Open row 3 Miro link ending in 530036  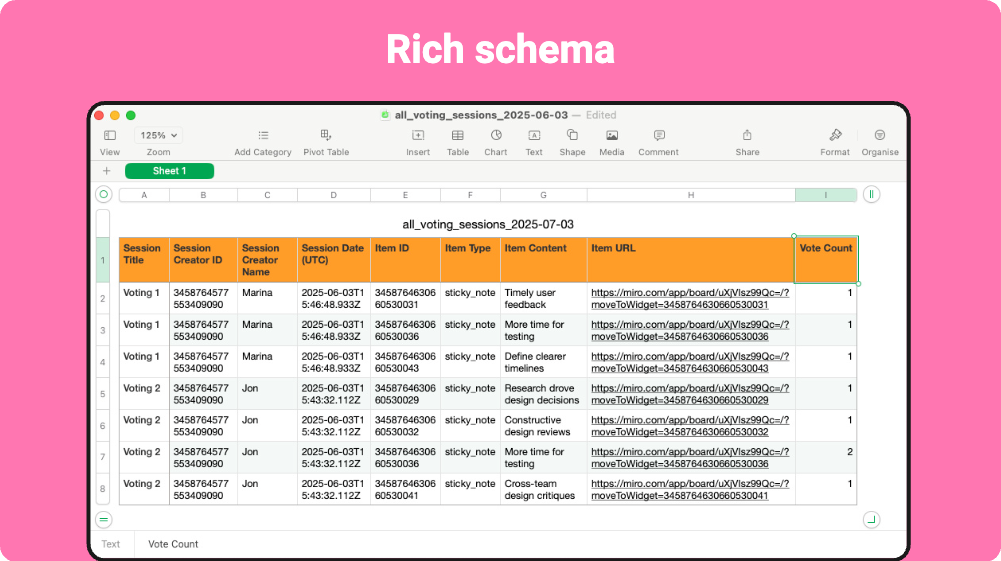click(689, 331)
